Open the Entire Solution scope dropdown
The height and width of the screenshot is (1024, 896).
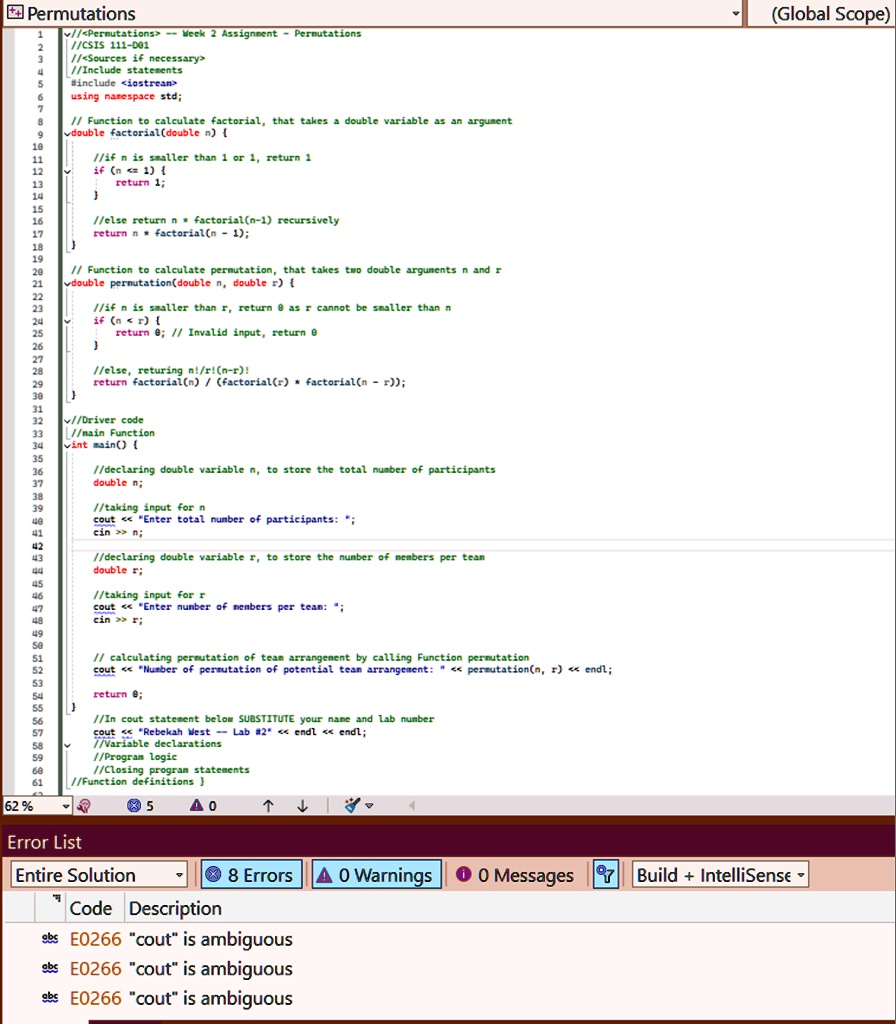(98, 875)
